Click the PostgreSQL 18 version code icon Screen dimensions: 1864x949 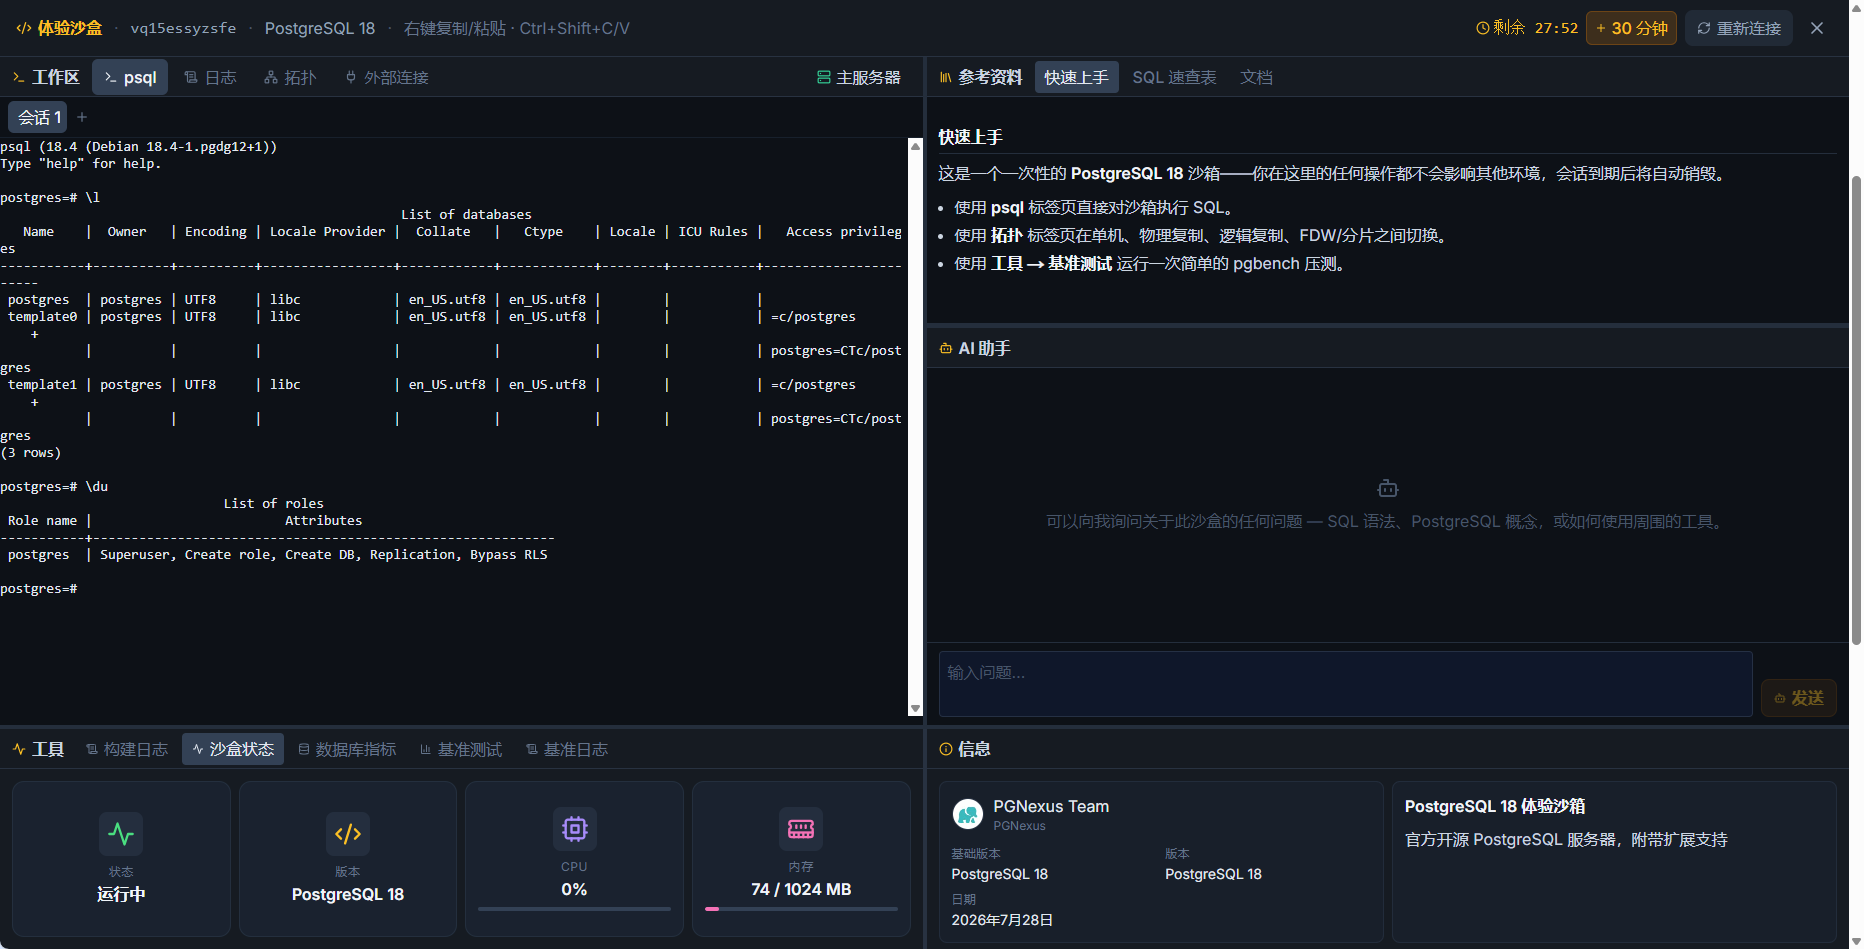point(348,834)
